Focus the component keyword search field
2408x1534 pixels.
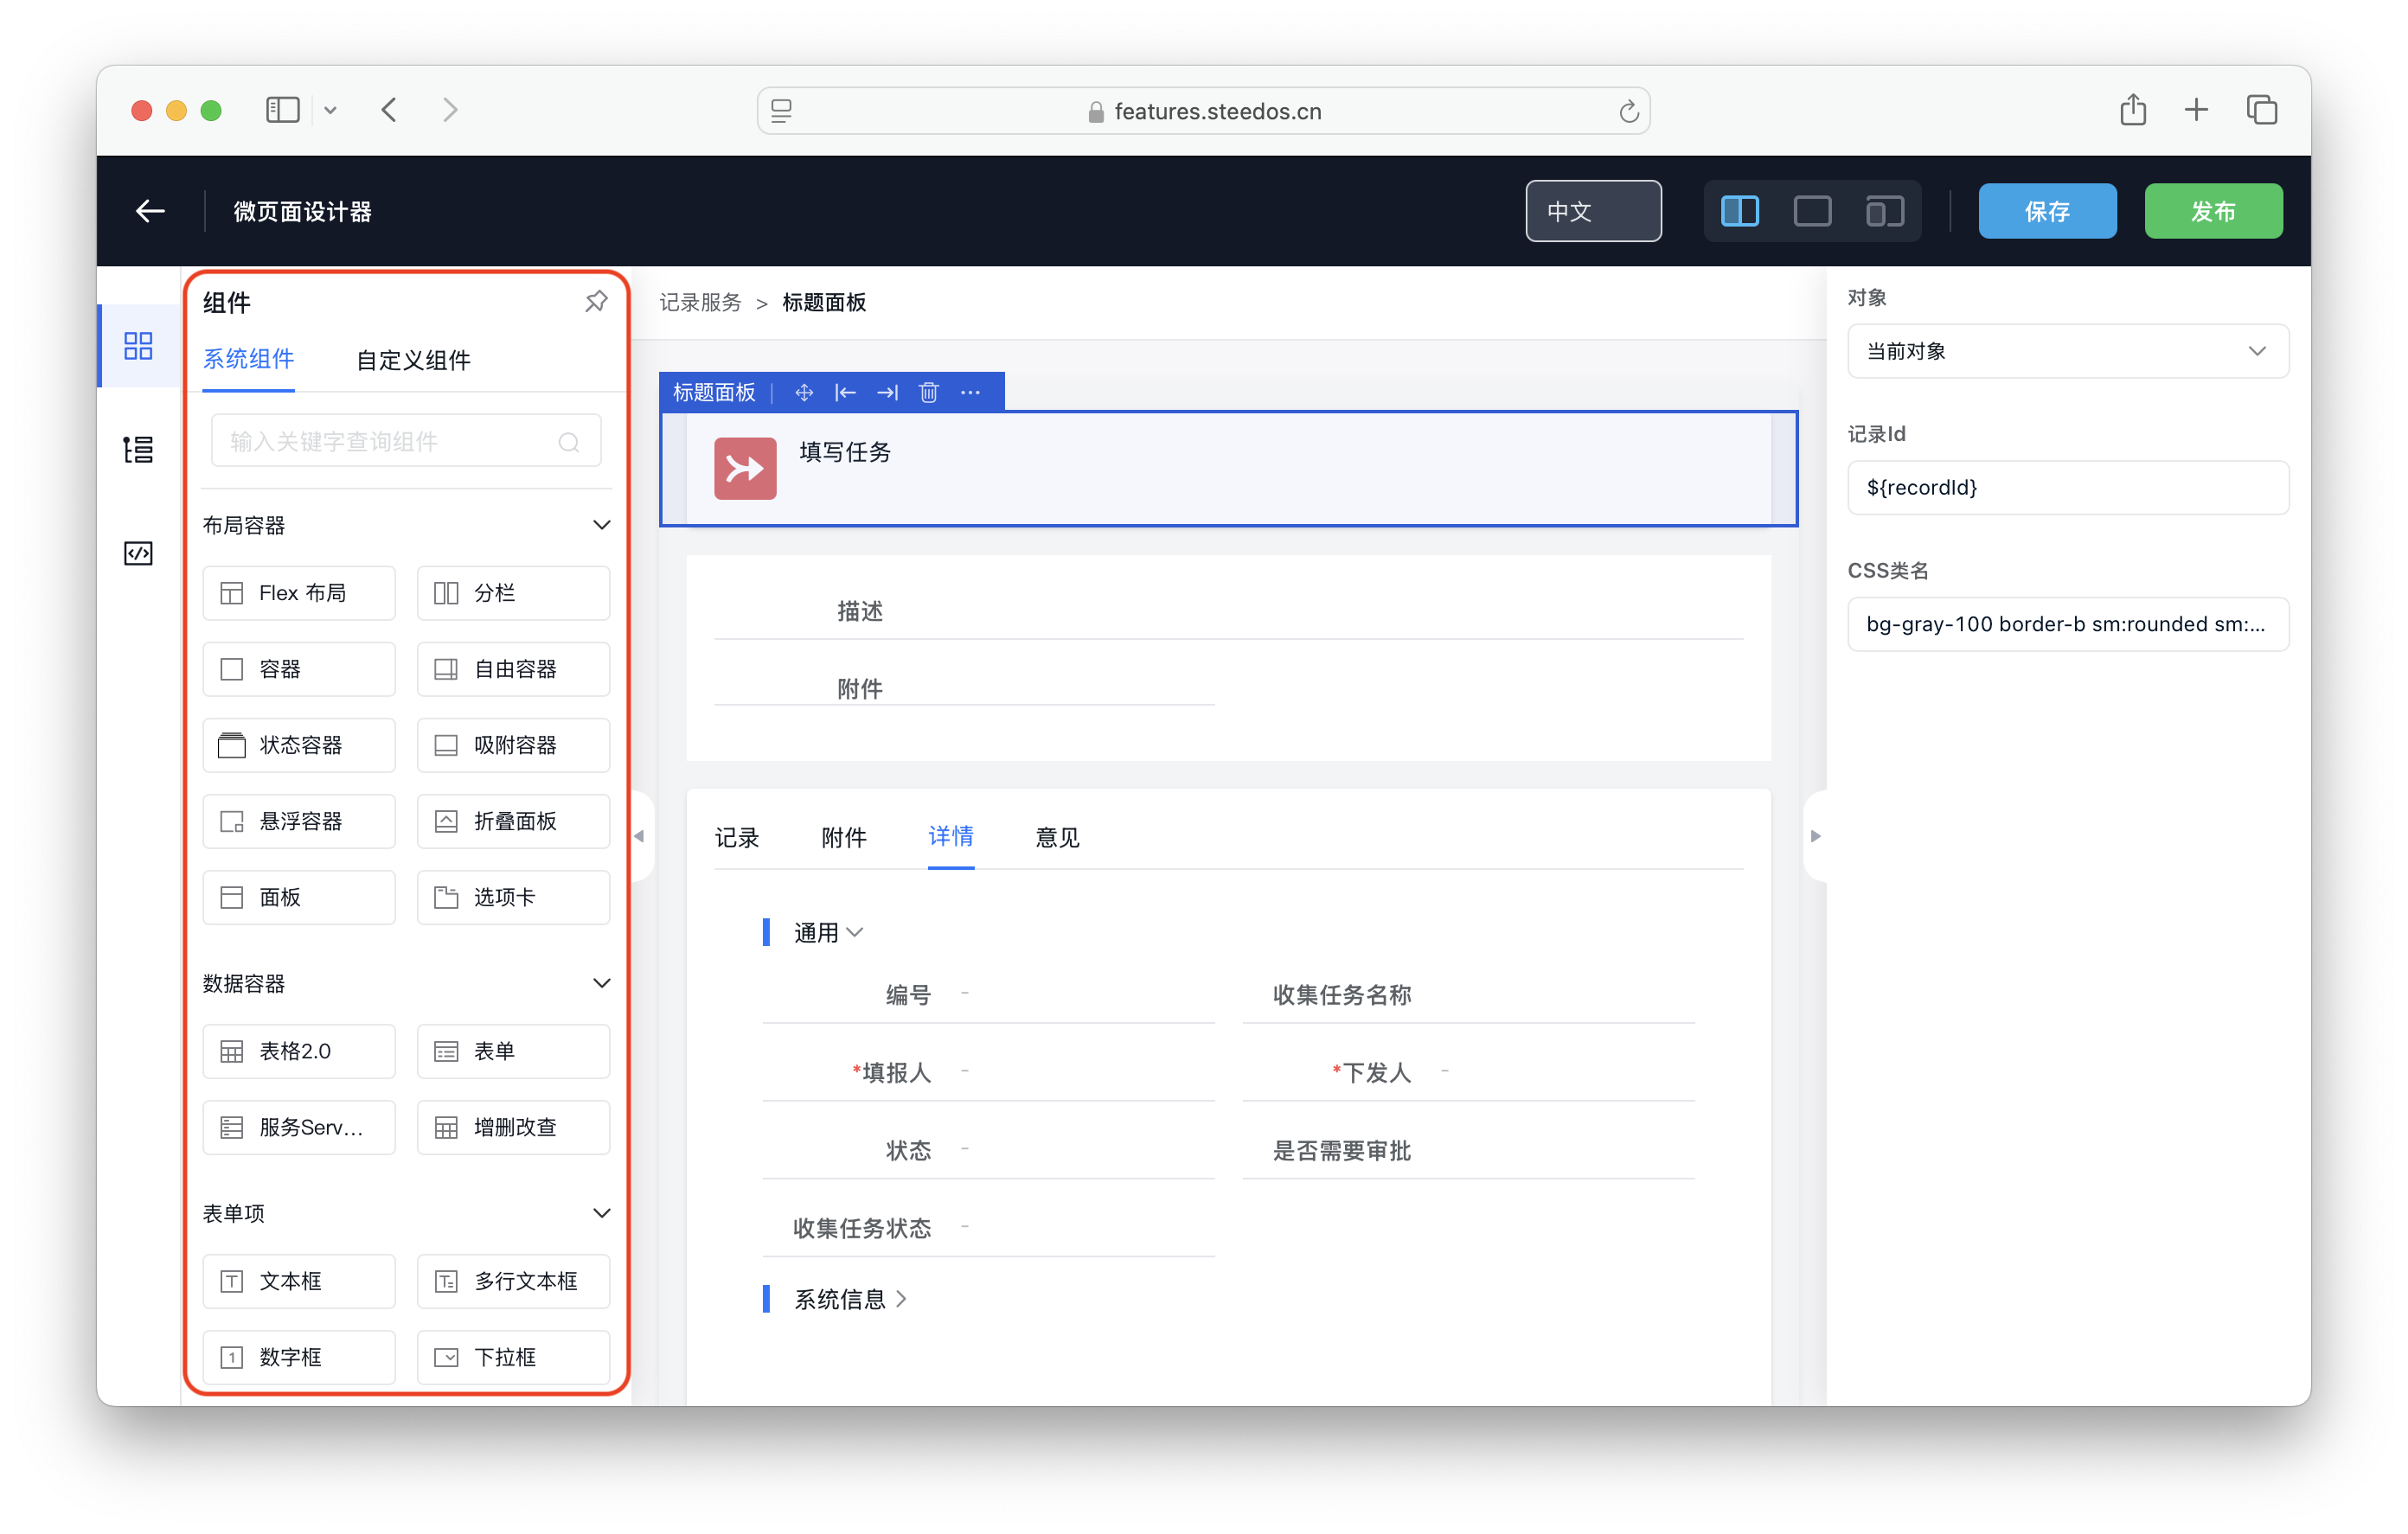[405, 441]
